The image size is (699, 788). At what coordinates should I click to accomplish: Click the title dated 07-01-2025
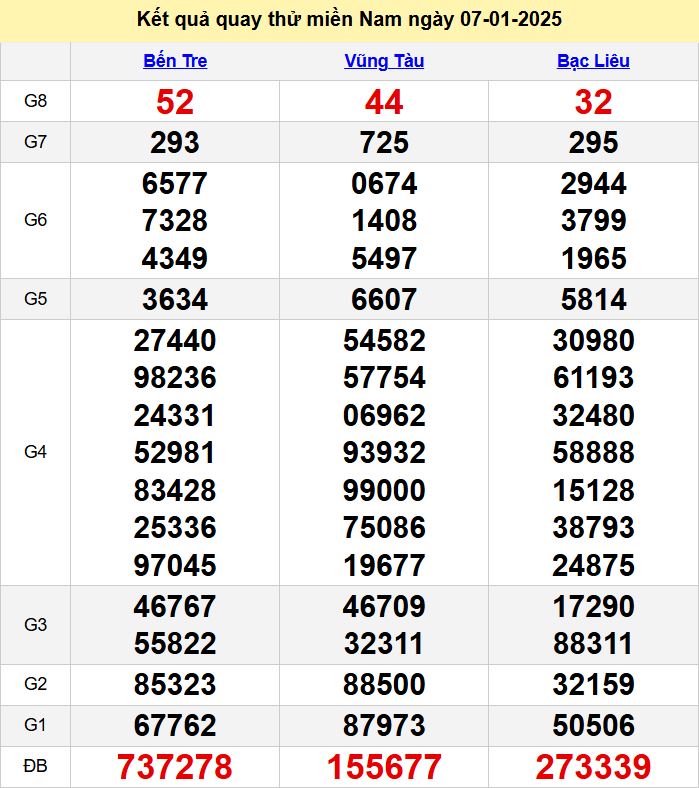point(349,19)
